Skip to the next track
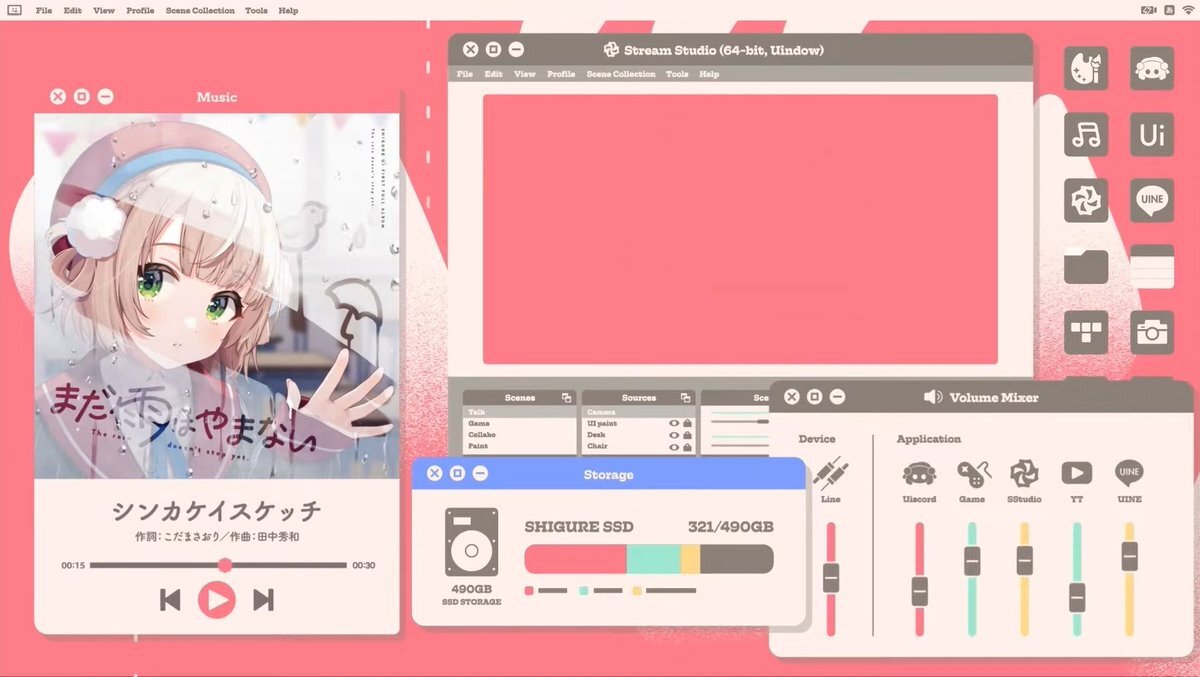 pos(263,599)
